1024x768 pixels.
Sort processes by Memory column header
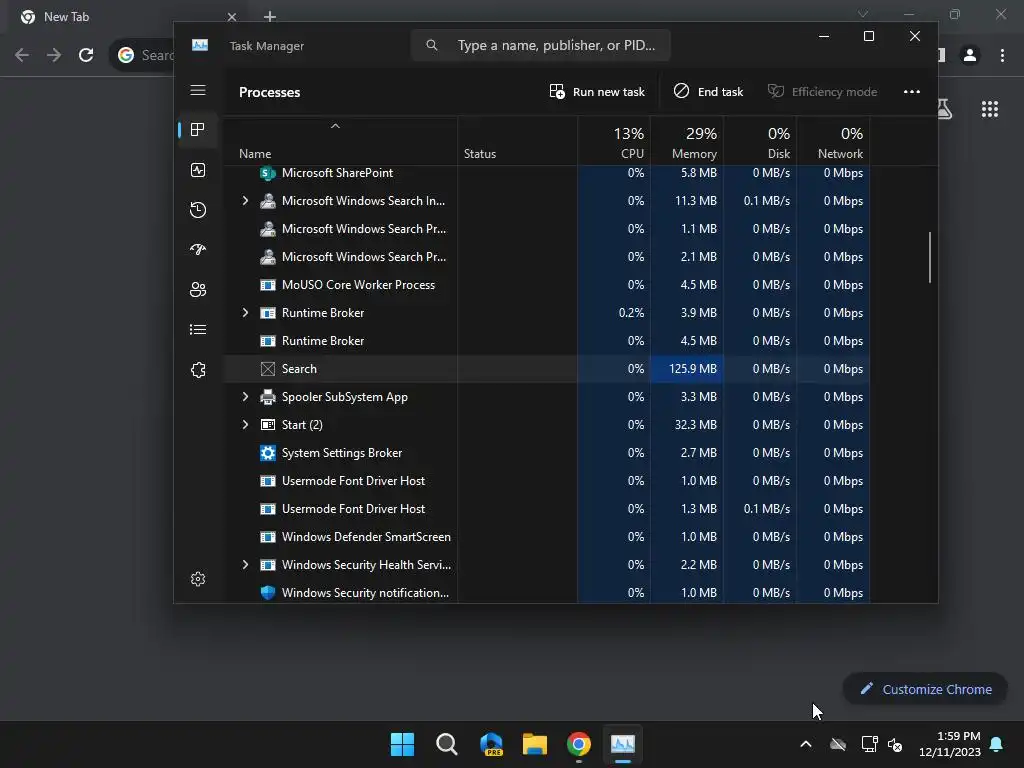click(x=687, y=142)
